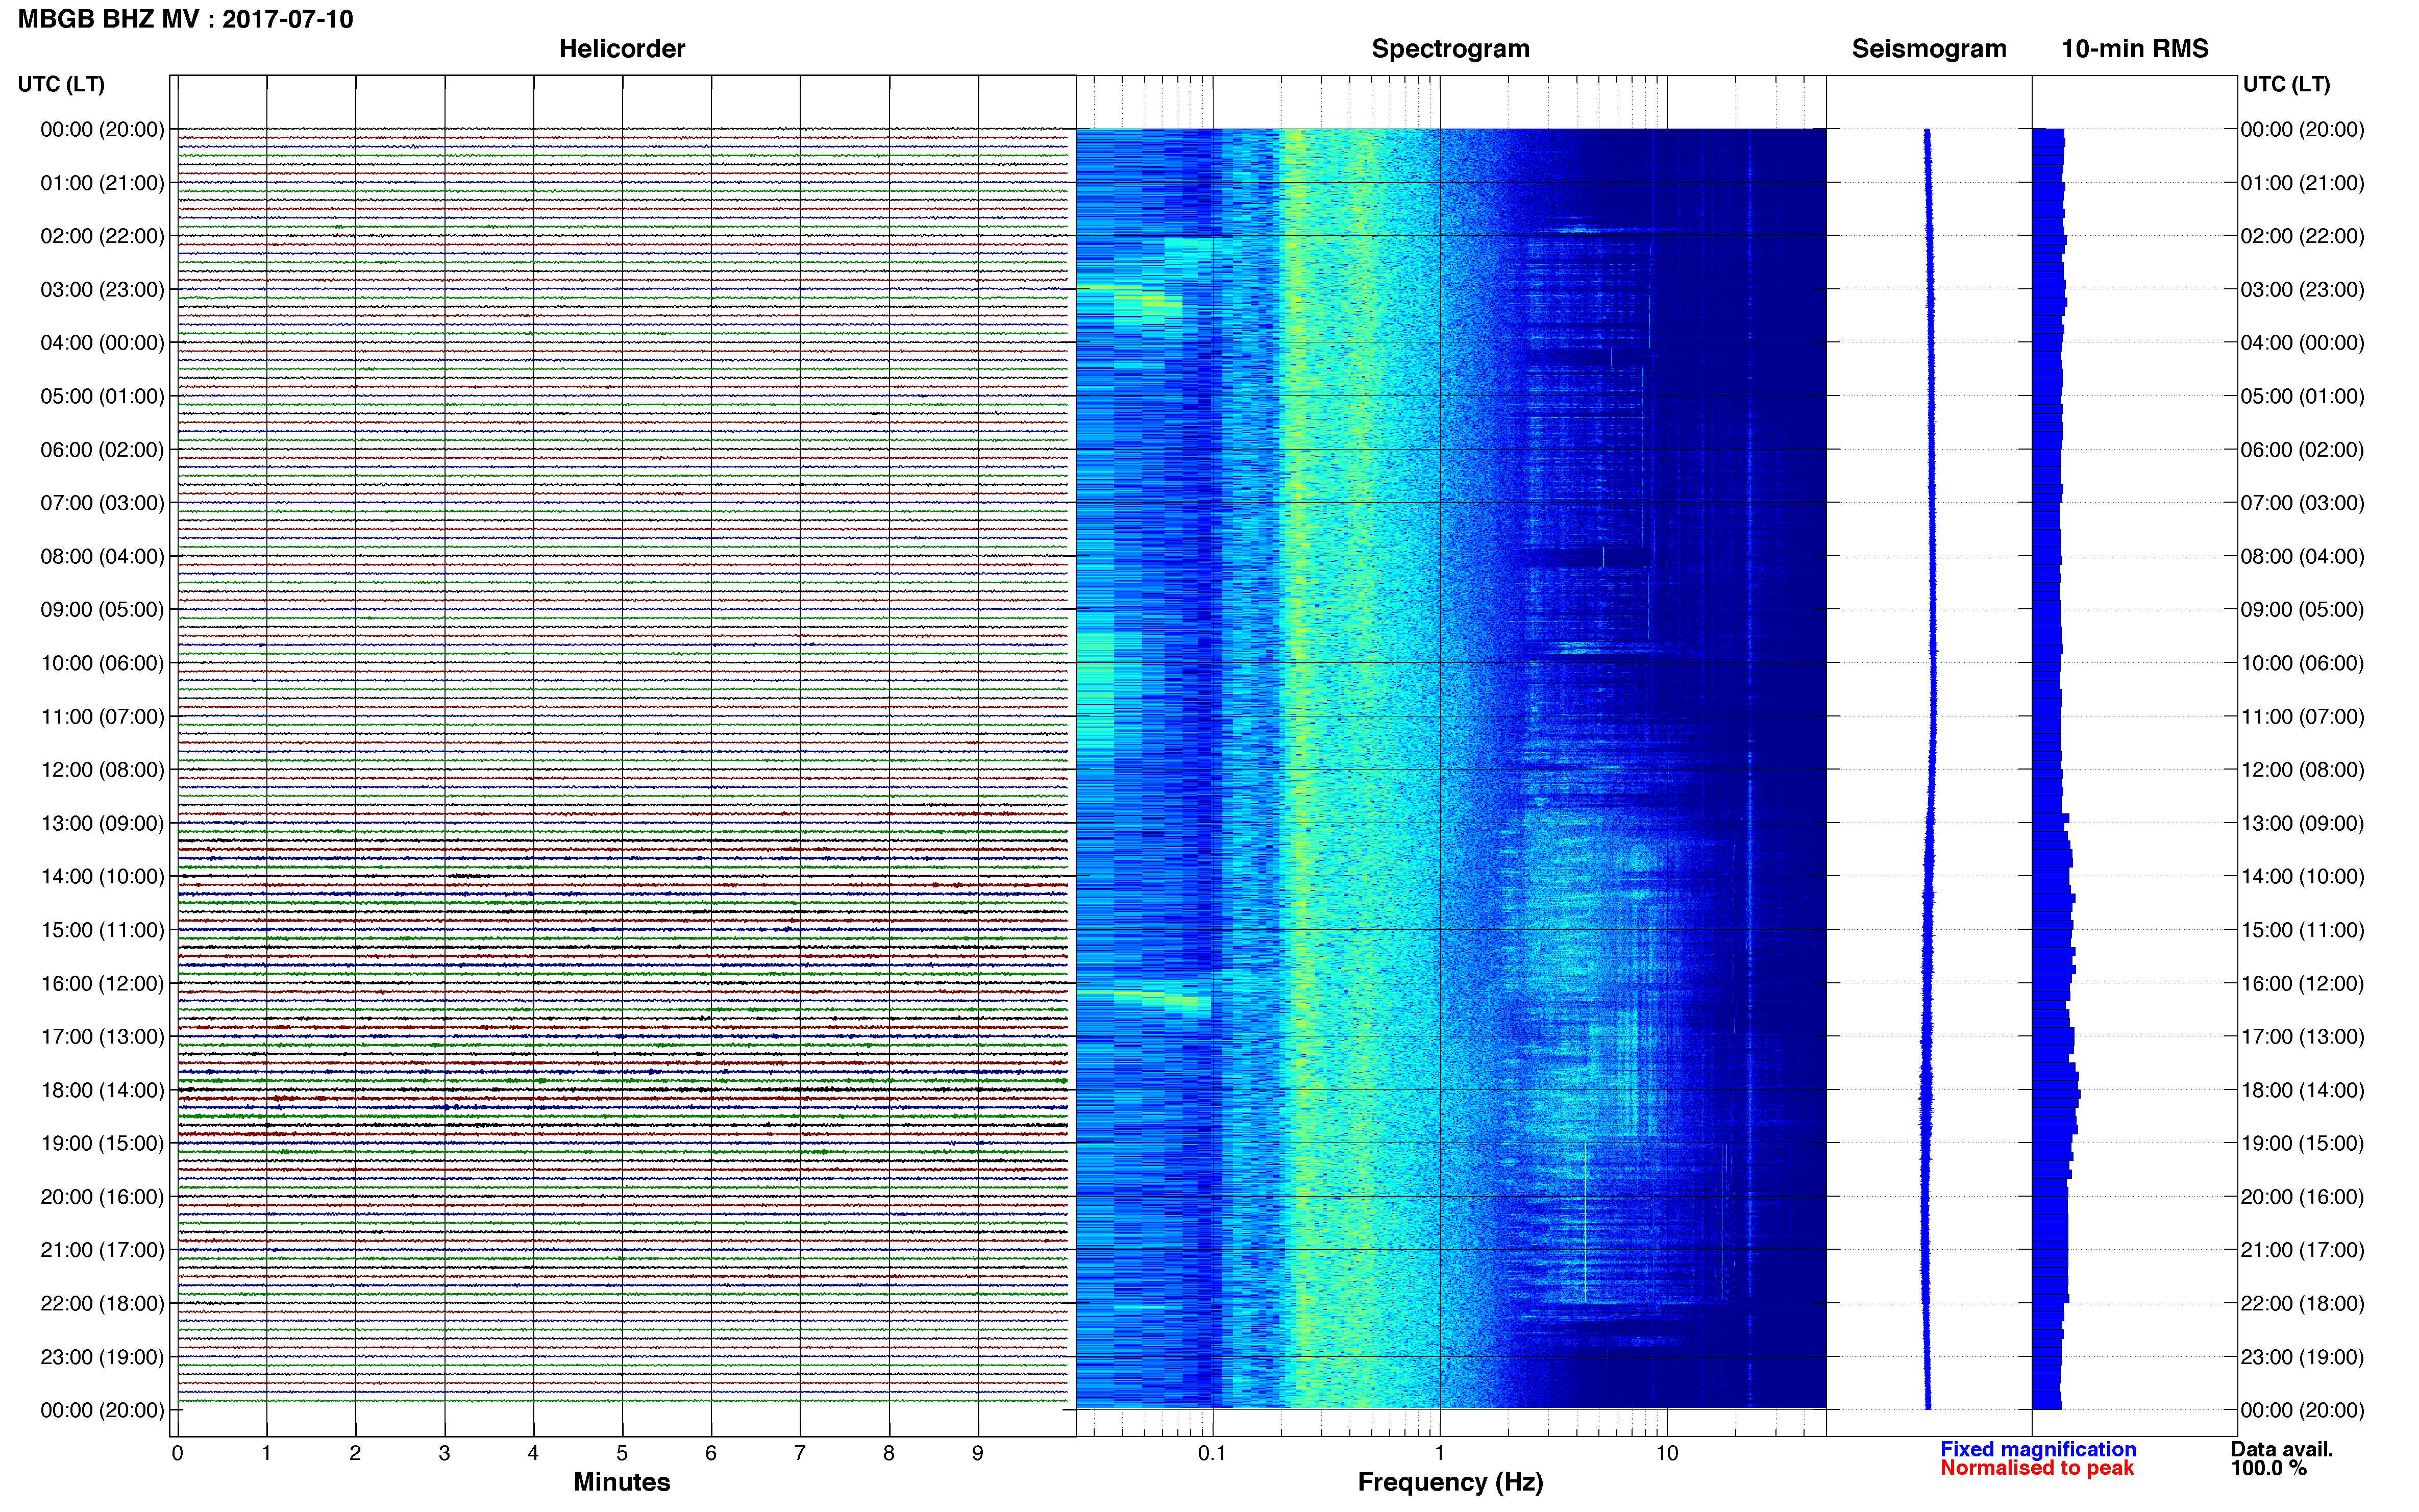The height and width of the screenshot is (1512, 2419).
Task: Click the 'UTC (LT)' header above the right time axis
Action: pyautogui.click(x=2286, y=84)
